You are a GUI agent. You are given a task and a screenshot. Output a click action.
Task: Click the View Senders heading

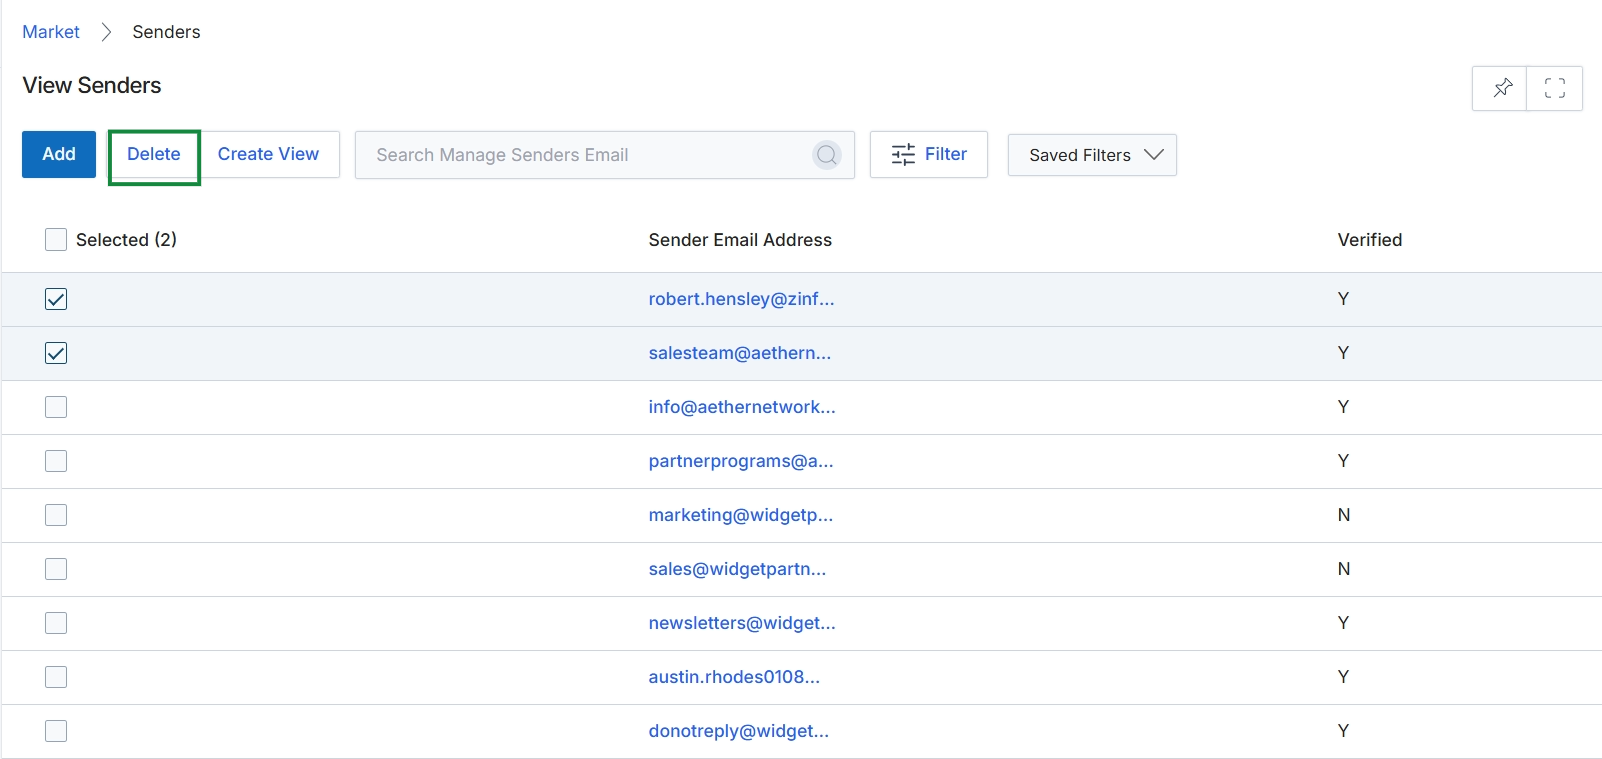click(x=92, y=85)
